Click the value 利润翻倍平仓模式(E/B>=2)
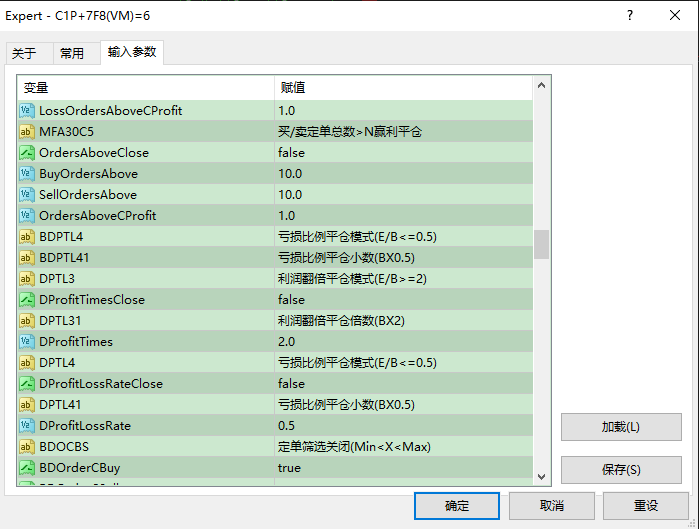This screenshot has height=529, width=699. [352, 279]
